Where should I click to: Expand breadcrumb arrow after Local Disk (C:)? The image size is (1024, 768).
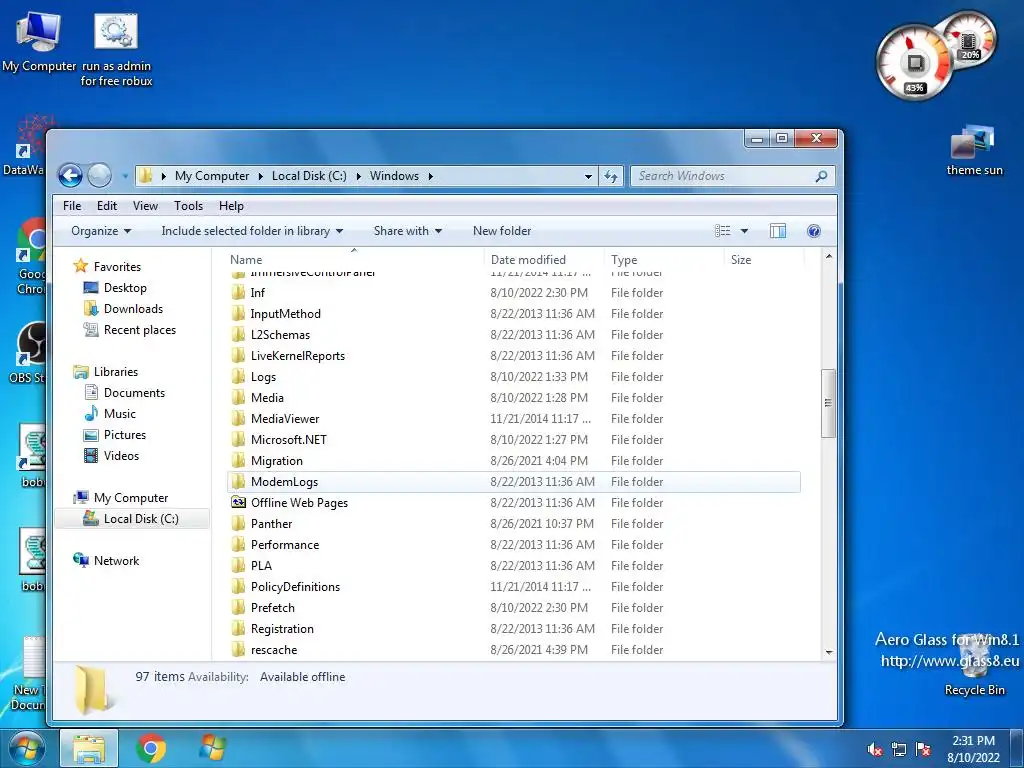point(359,176)
